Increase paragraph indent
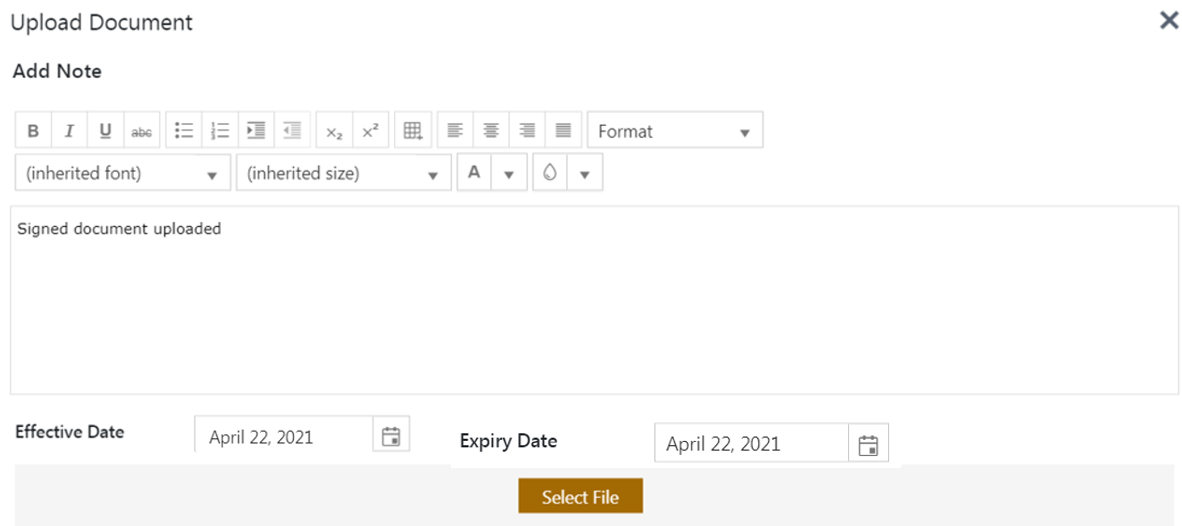1182x526 pixels. coord(256,131)
